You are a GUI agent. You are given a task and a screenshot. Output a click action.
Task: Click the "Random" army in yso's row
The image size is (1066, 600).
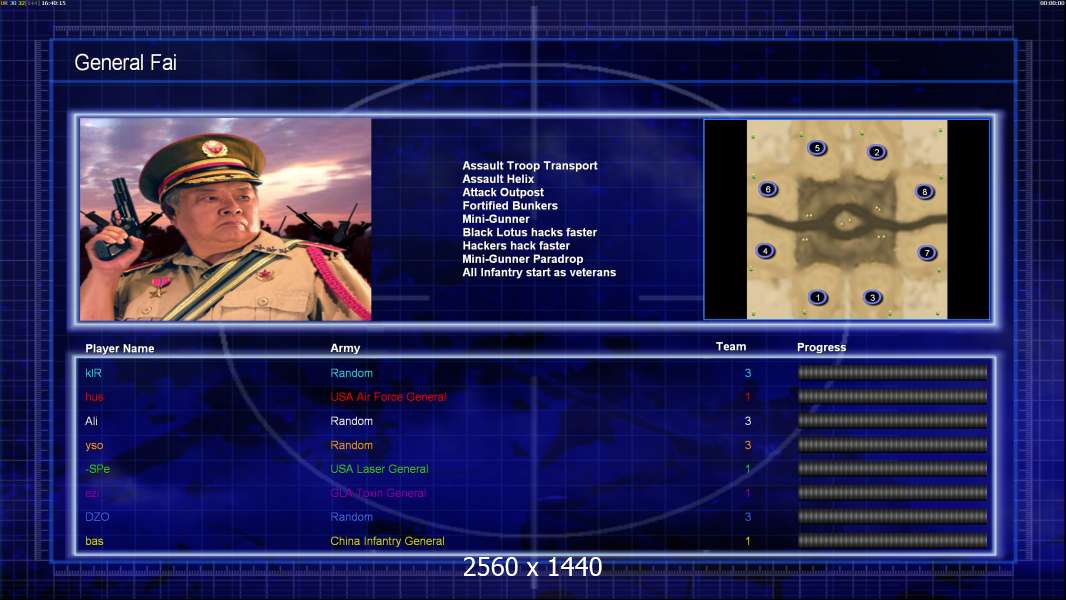tap(351, 445)
